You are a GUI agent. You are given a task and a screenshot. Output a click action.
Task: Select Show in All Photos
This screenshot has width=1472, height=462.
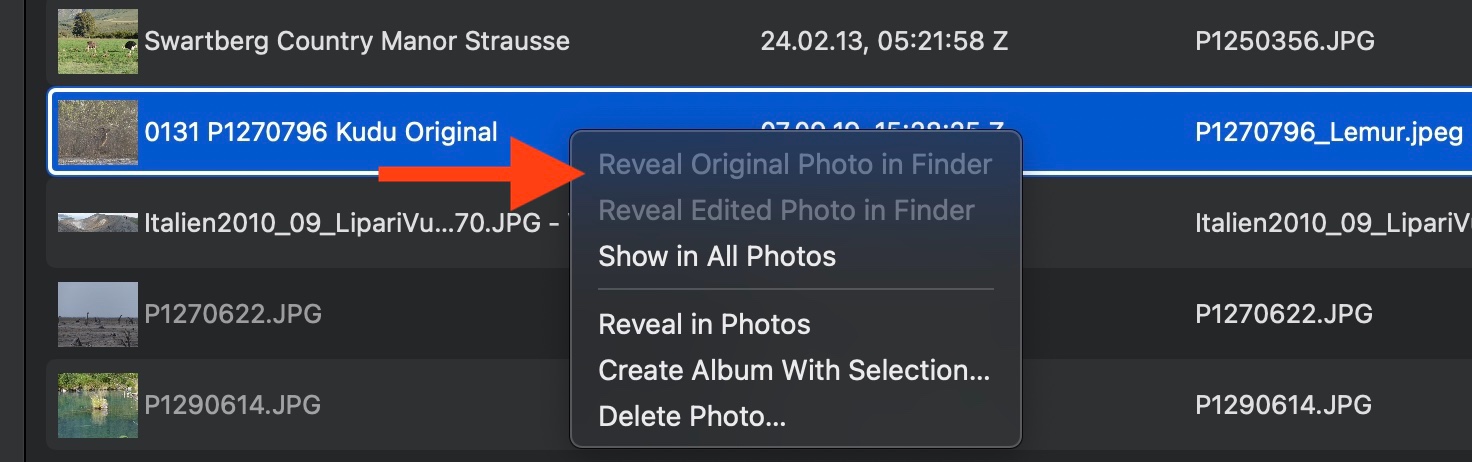[717, 257]
